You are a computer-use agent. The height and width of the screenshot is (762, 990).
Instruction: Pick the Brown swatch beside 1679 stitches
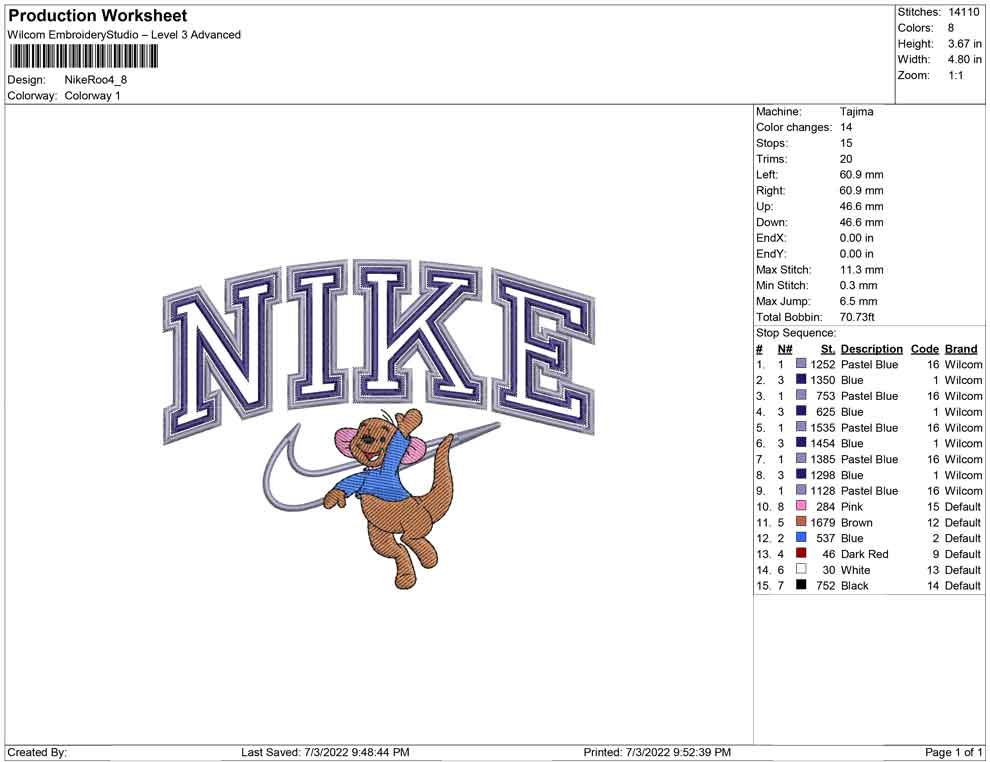[801, 521]
